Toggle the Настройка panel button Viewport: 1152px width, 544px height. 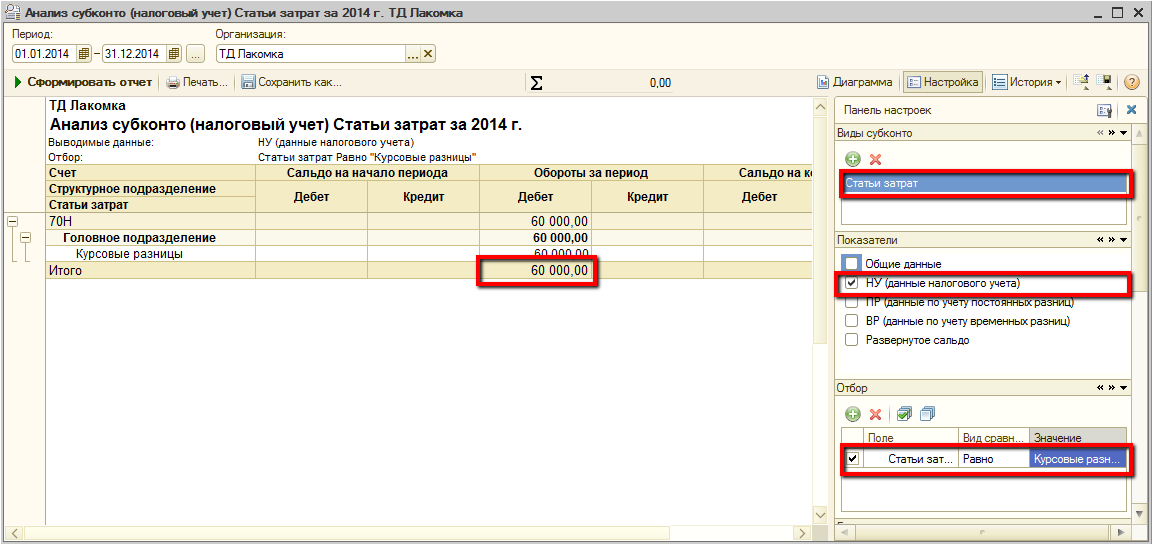[x=942, y=83]
